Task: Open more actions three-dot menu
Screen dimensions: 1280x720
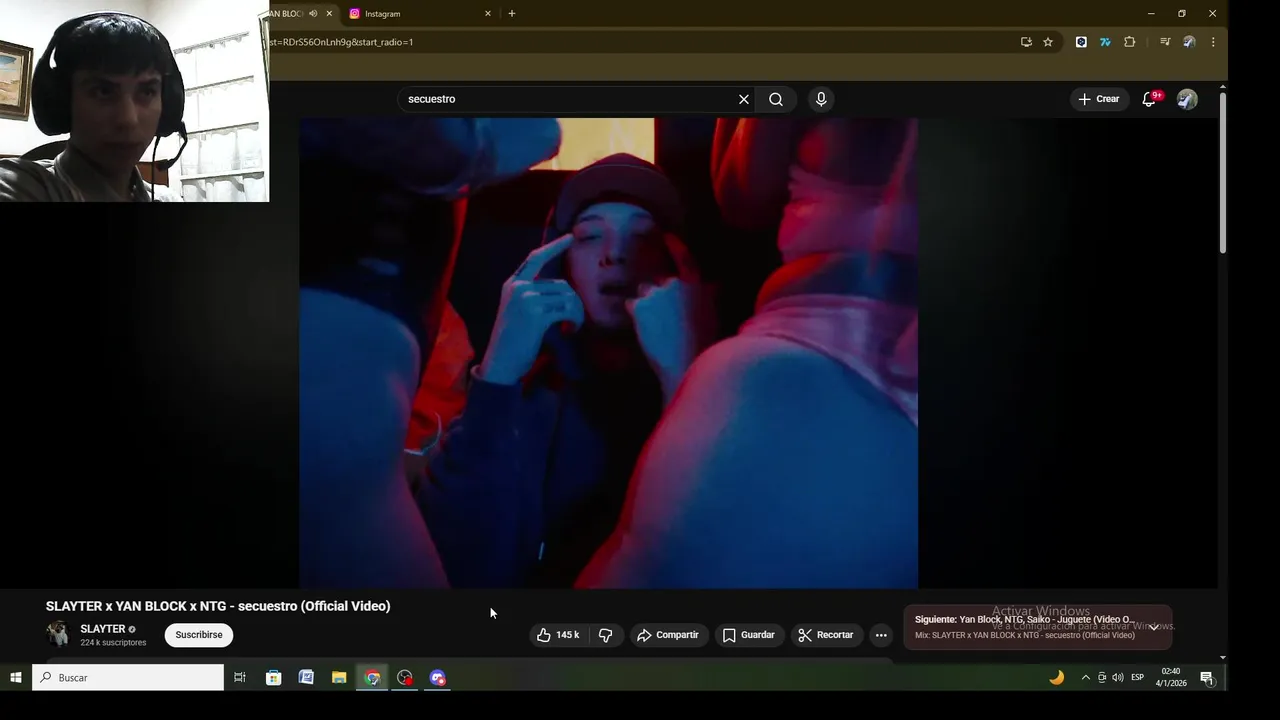Action: pos(881,635)
